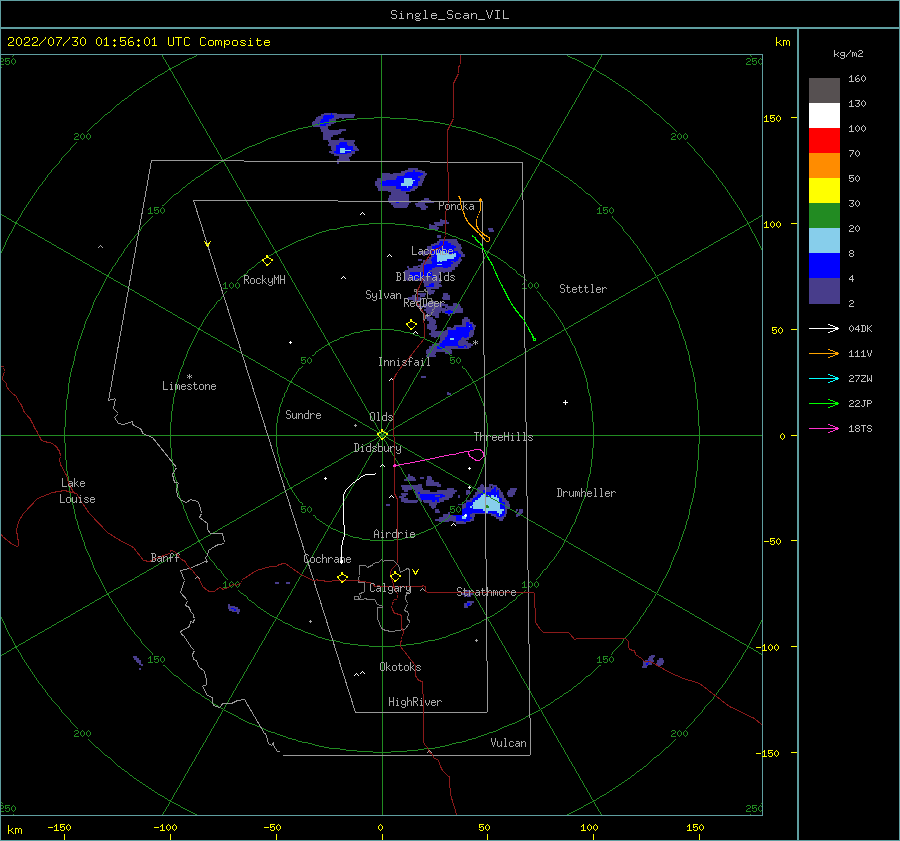Select the Vulcan label

[508, 743]
